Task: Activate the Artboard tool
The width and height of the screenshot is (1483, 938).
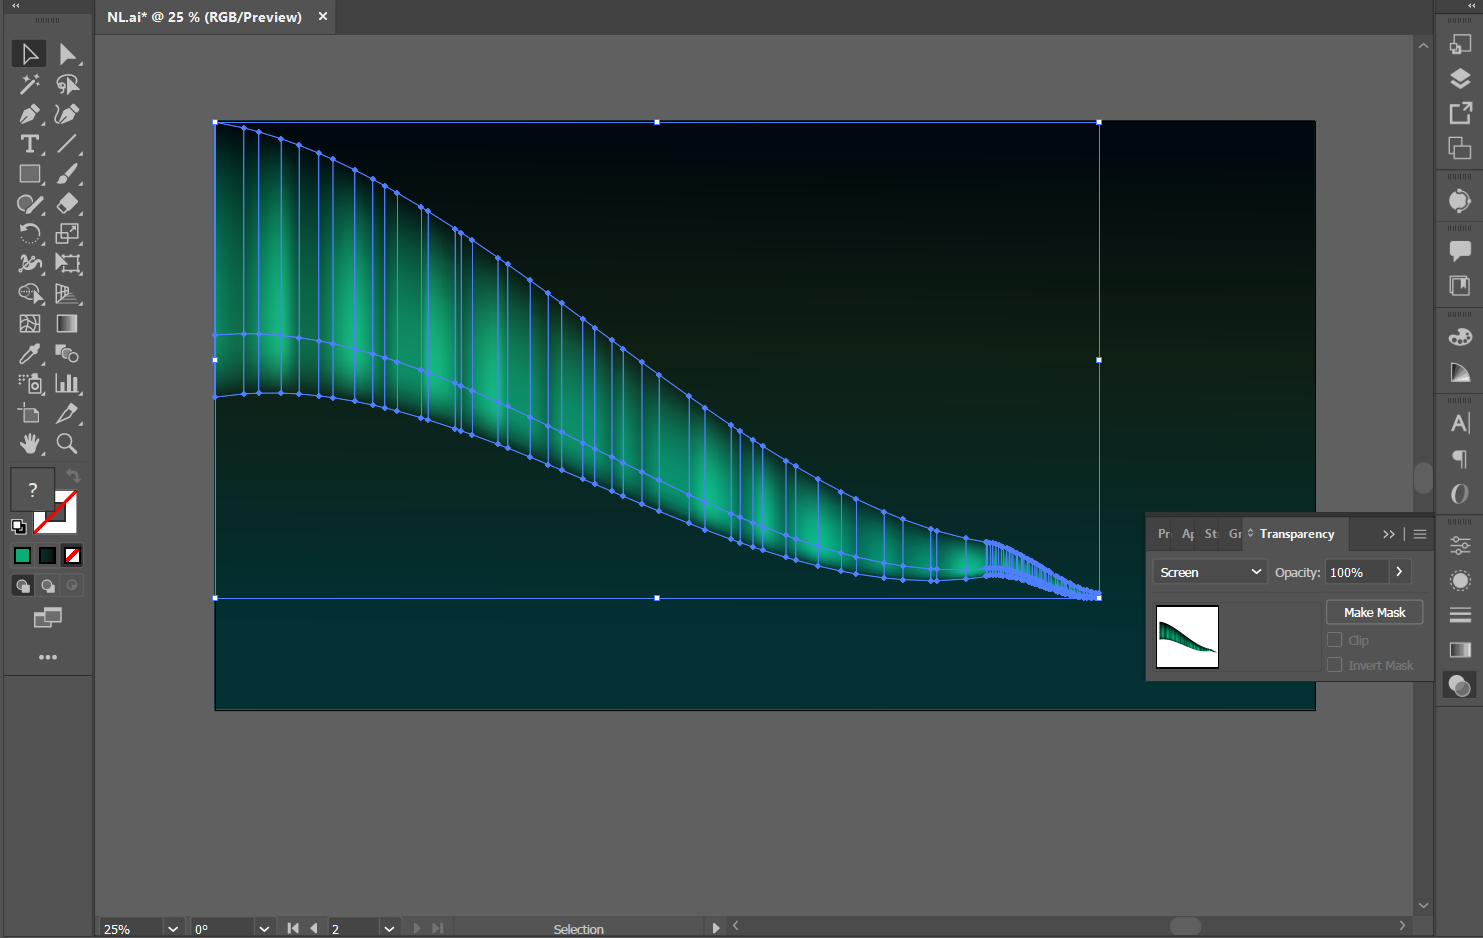Action: pyautogui.click(x=29, y=414)
